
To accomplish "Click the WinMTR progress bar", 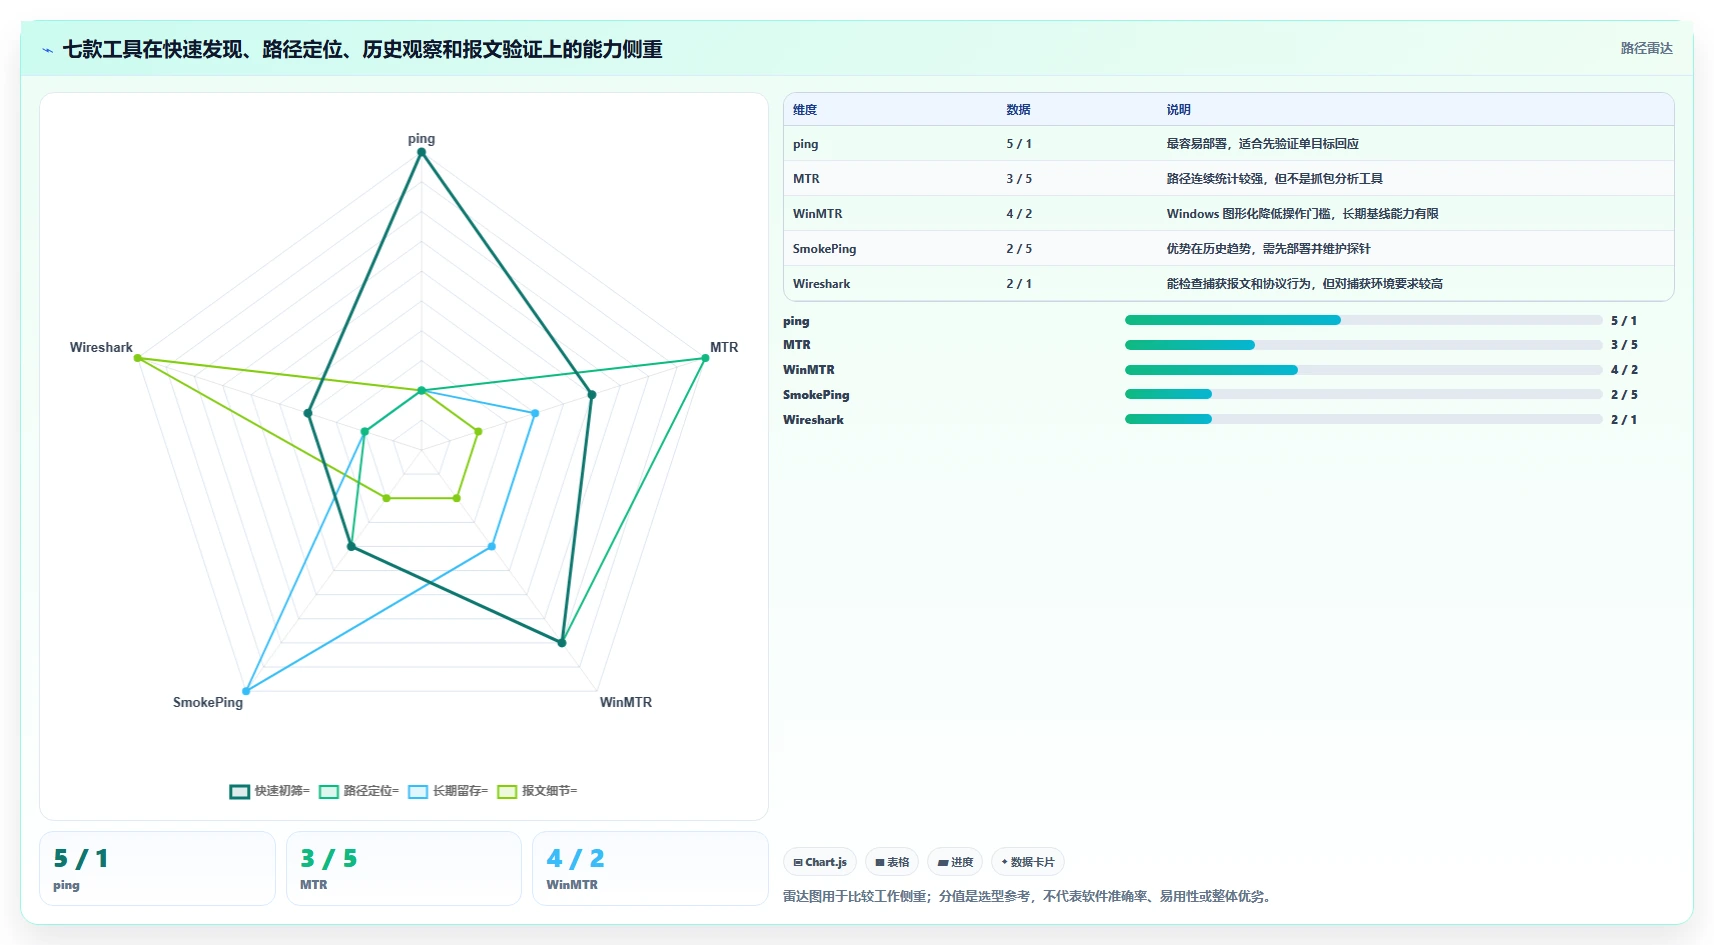I will coord(1363,370).
